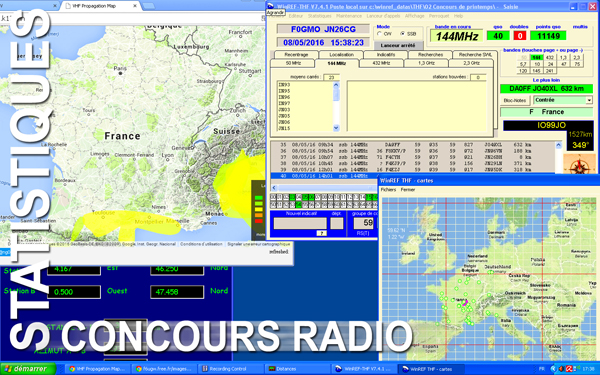Select the 5,7 band button in bandes grid

pyautogui.click(x=523, y=64)
